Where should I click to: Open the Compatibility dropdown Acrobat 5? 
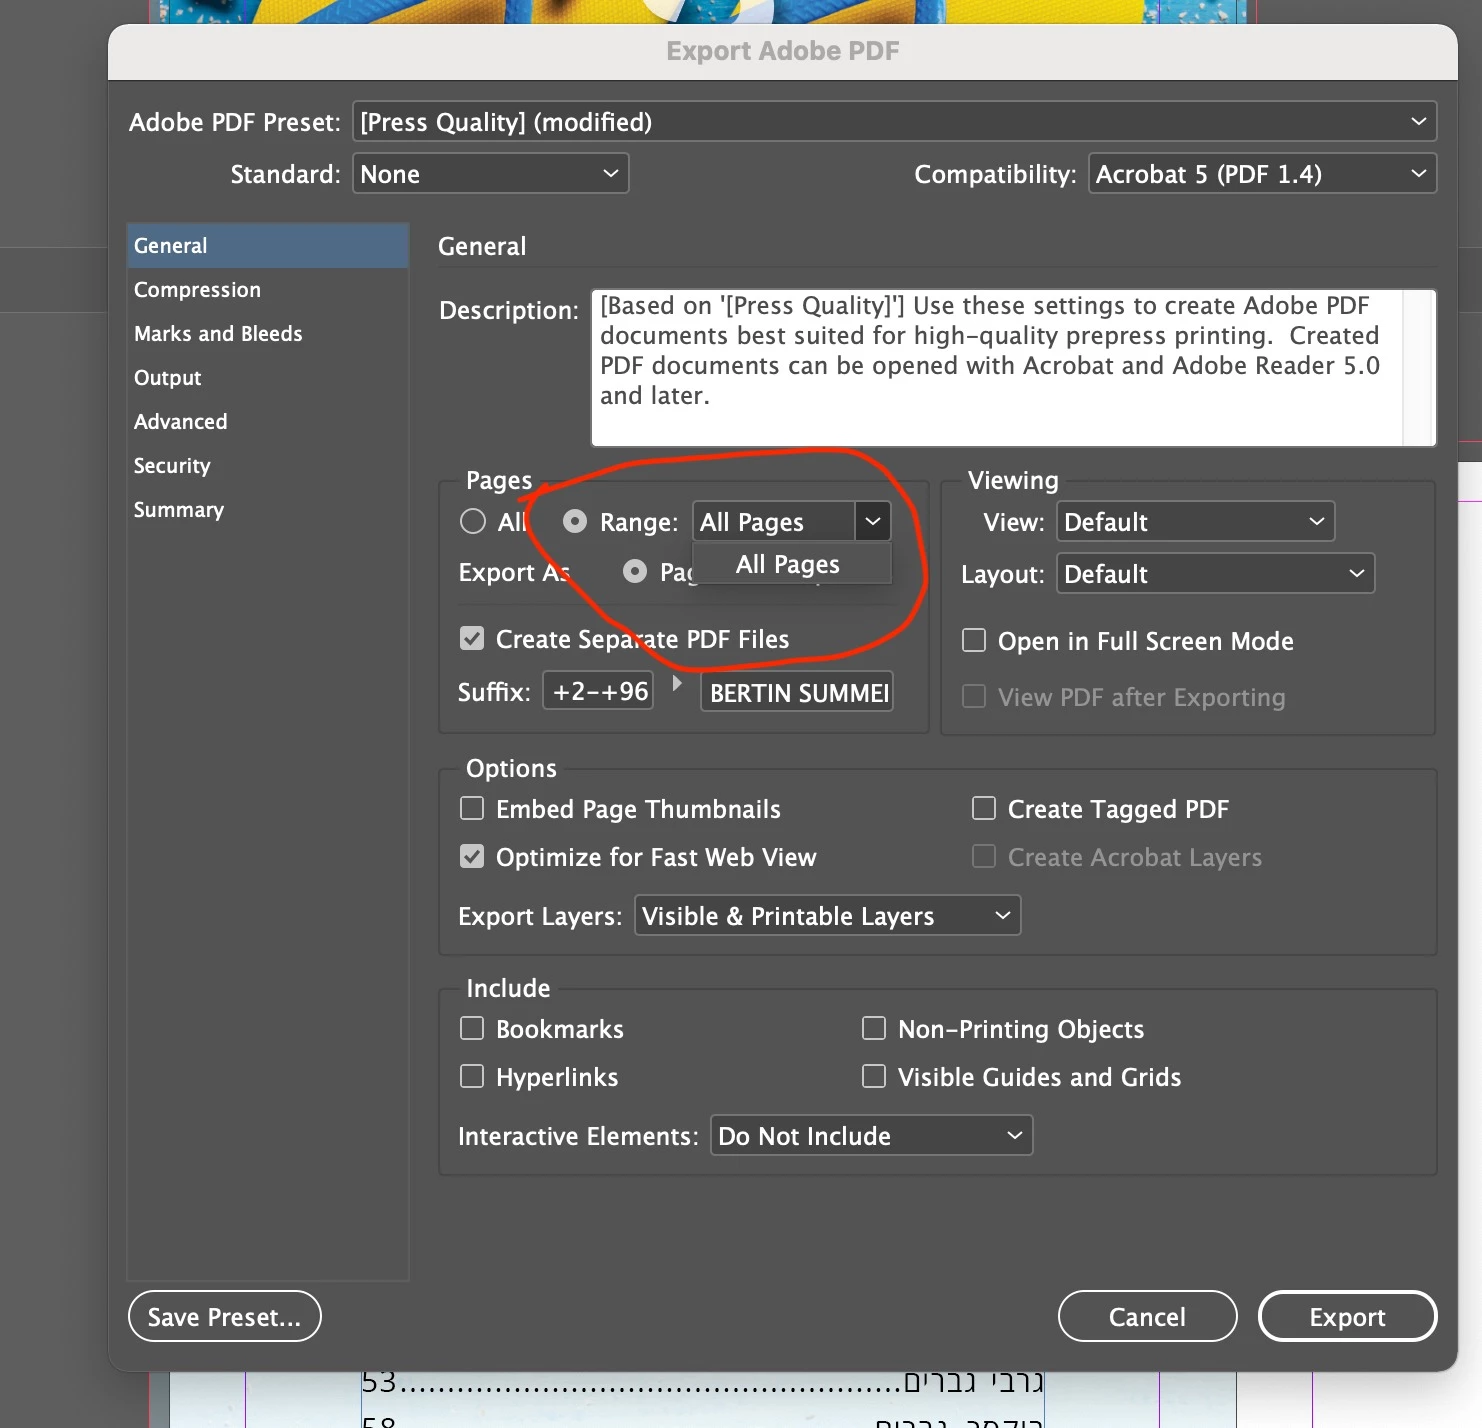[1262, 174]
